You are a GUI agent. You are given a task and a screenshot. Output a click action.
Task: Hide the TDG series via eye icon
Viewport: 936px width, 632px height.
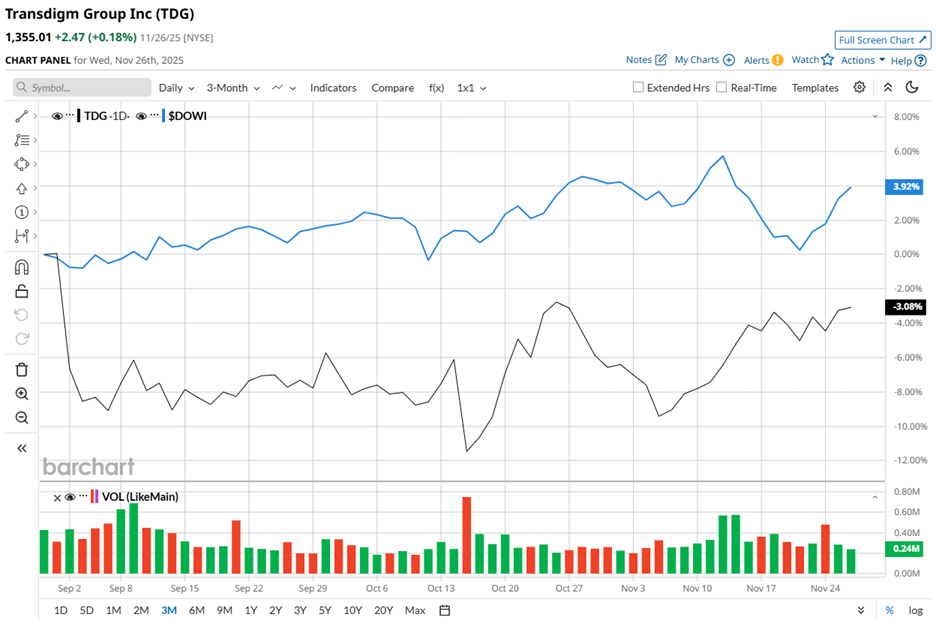(57, 116)
